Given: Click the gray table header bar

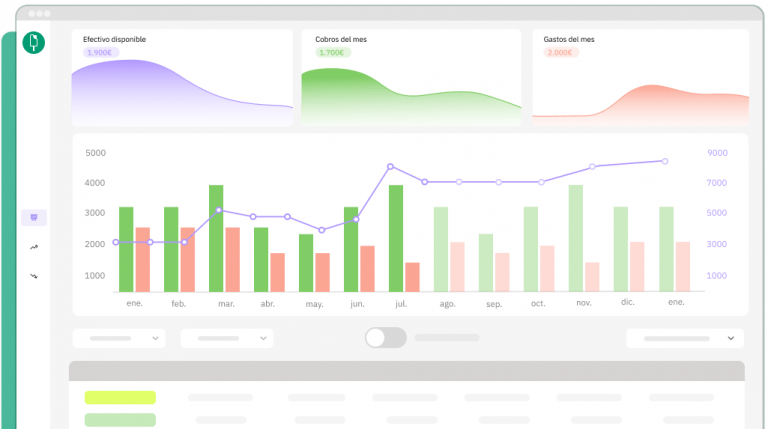Looking at the screenshot, I should (406, 371).
